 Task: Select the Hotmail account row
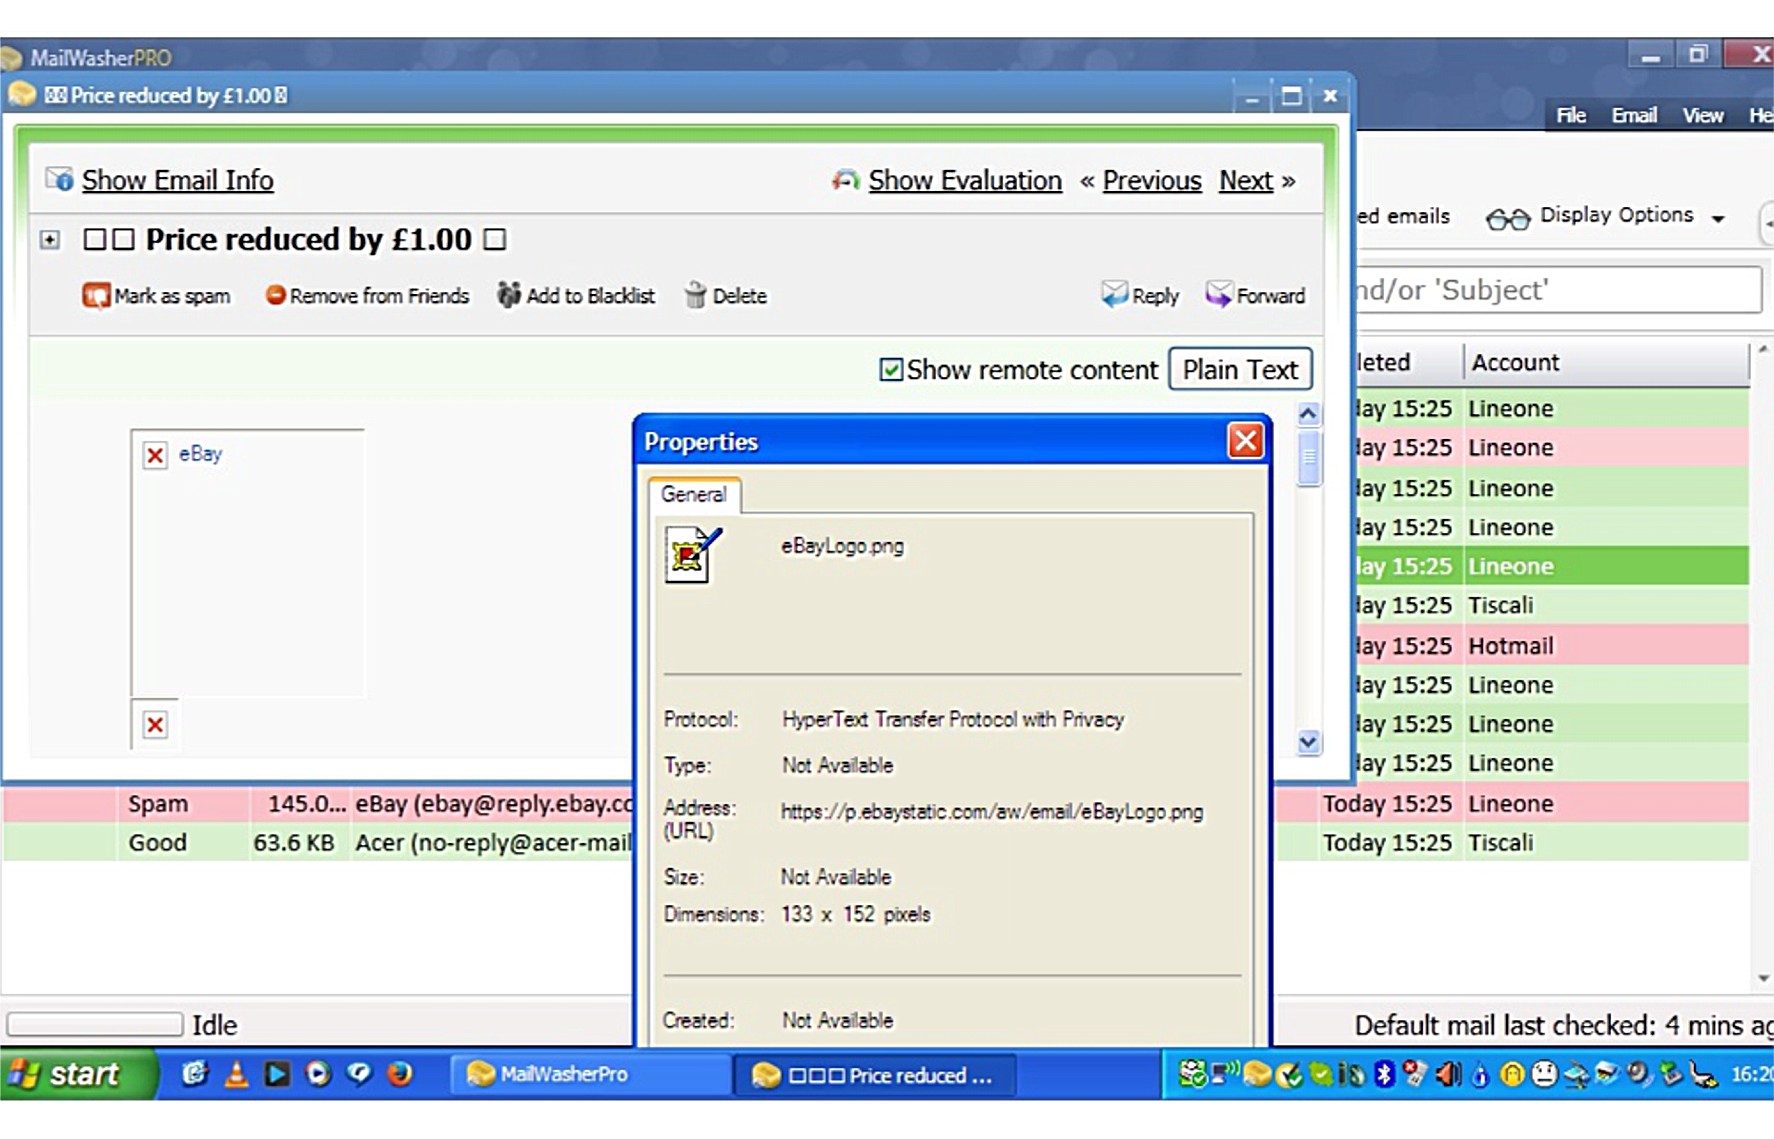[1552, 646]
